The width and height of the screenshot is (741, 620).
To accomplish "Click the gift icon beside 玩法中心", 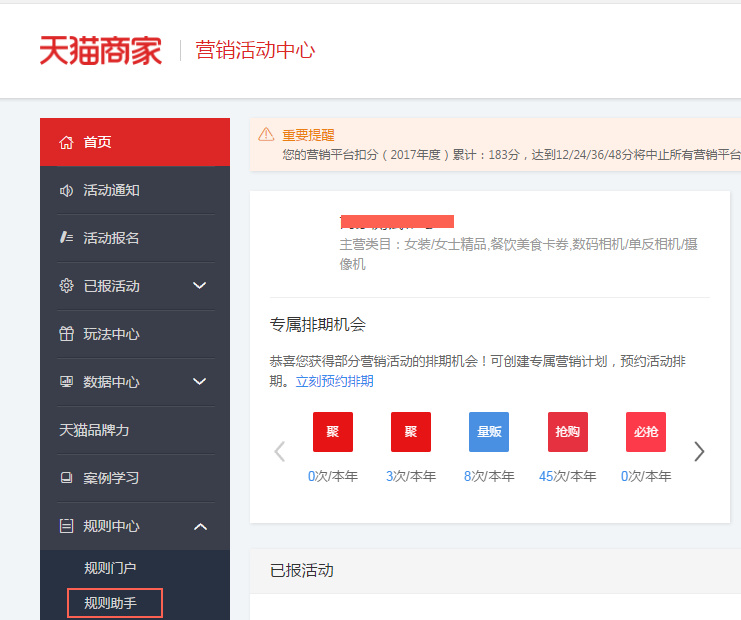I will click(66, 334).
